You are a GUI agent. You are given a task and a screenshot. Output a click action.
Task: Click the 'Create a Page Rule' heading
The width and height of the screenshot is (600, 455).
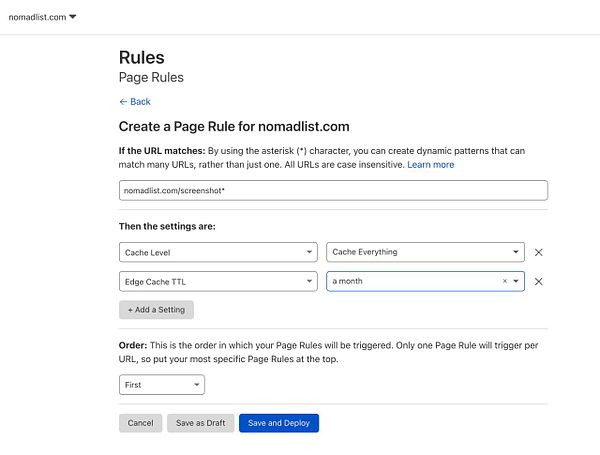(x=233, y=127)
